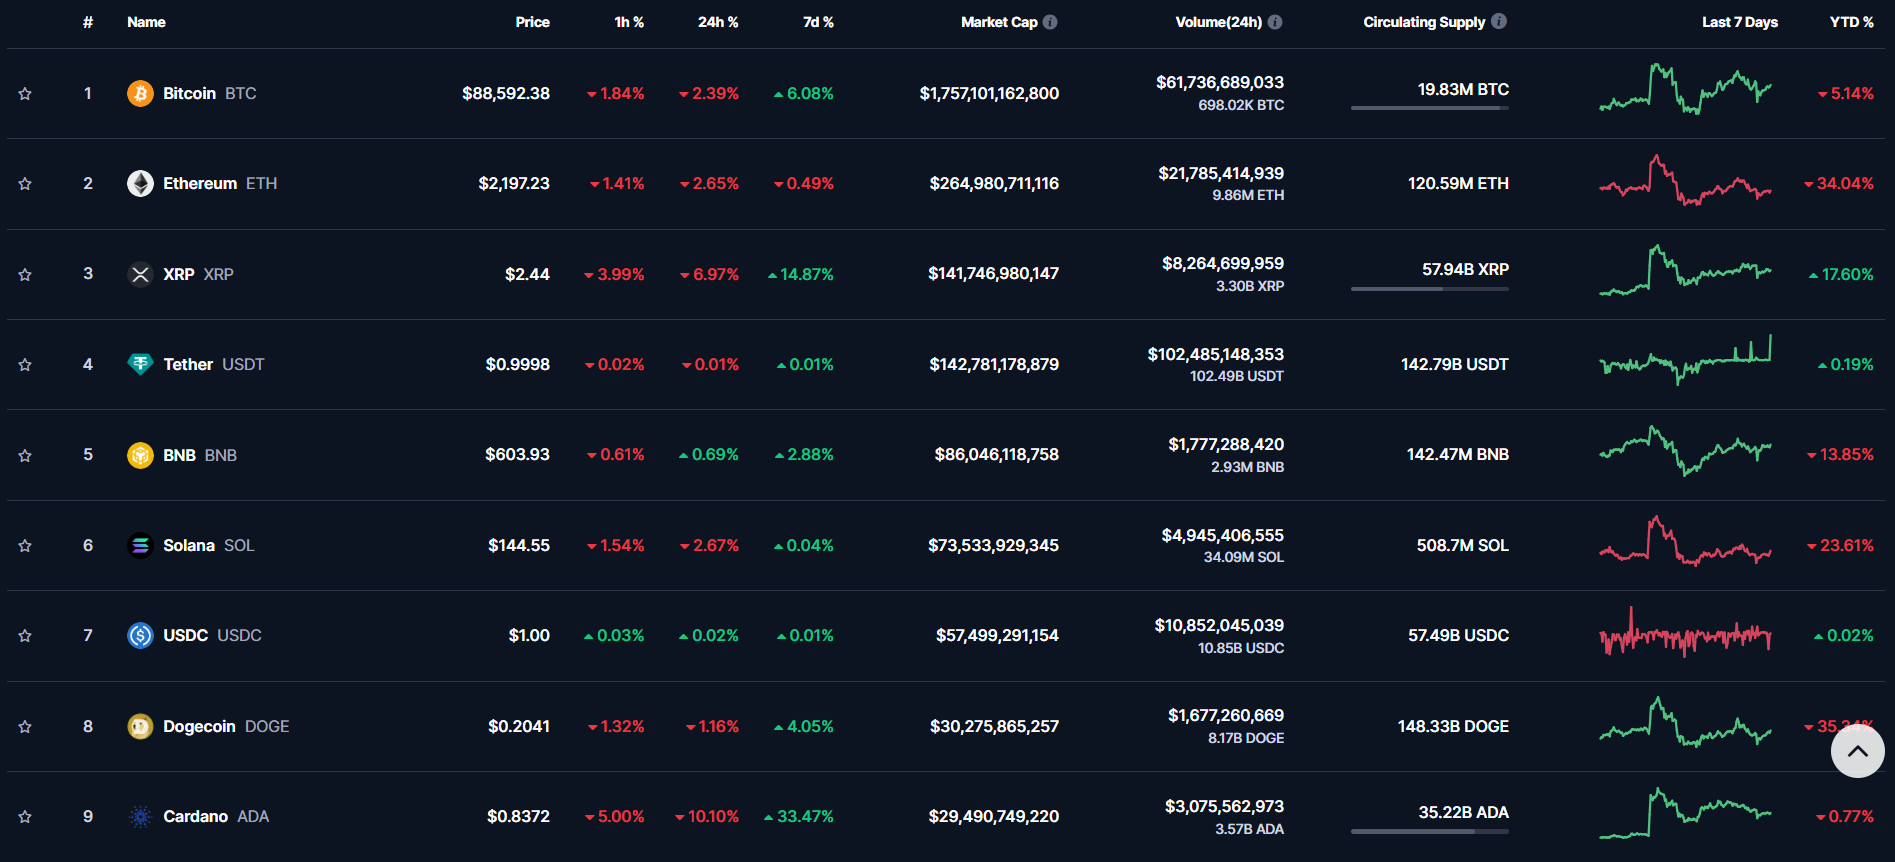The width and height of the screenshot is (1895, 862).
Task: Toggle the XRP watchlist star
Action: pos(25,274)
